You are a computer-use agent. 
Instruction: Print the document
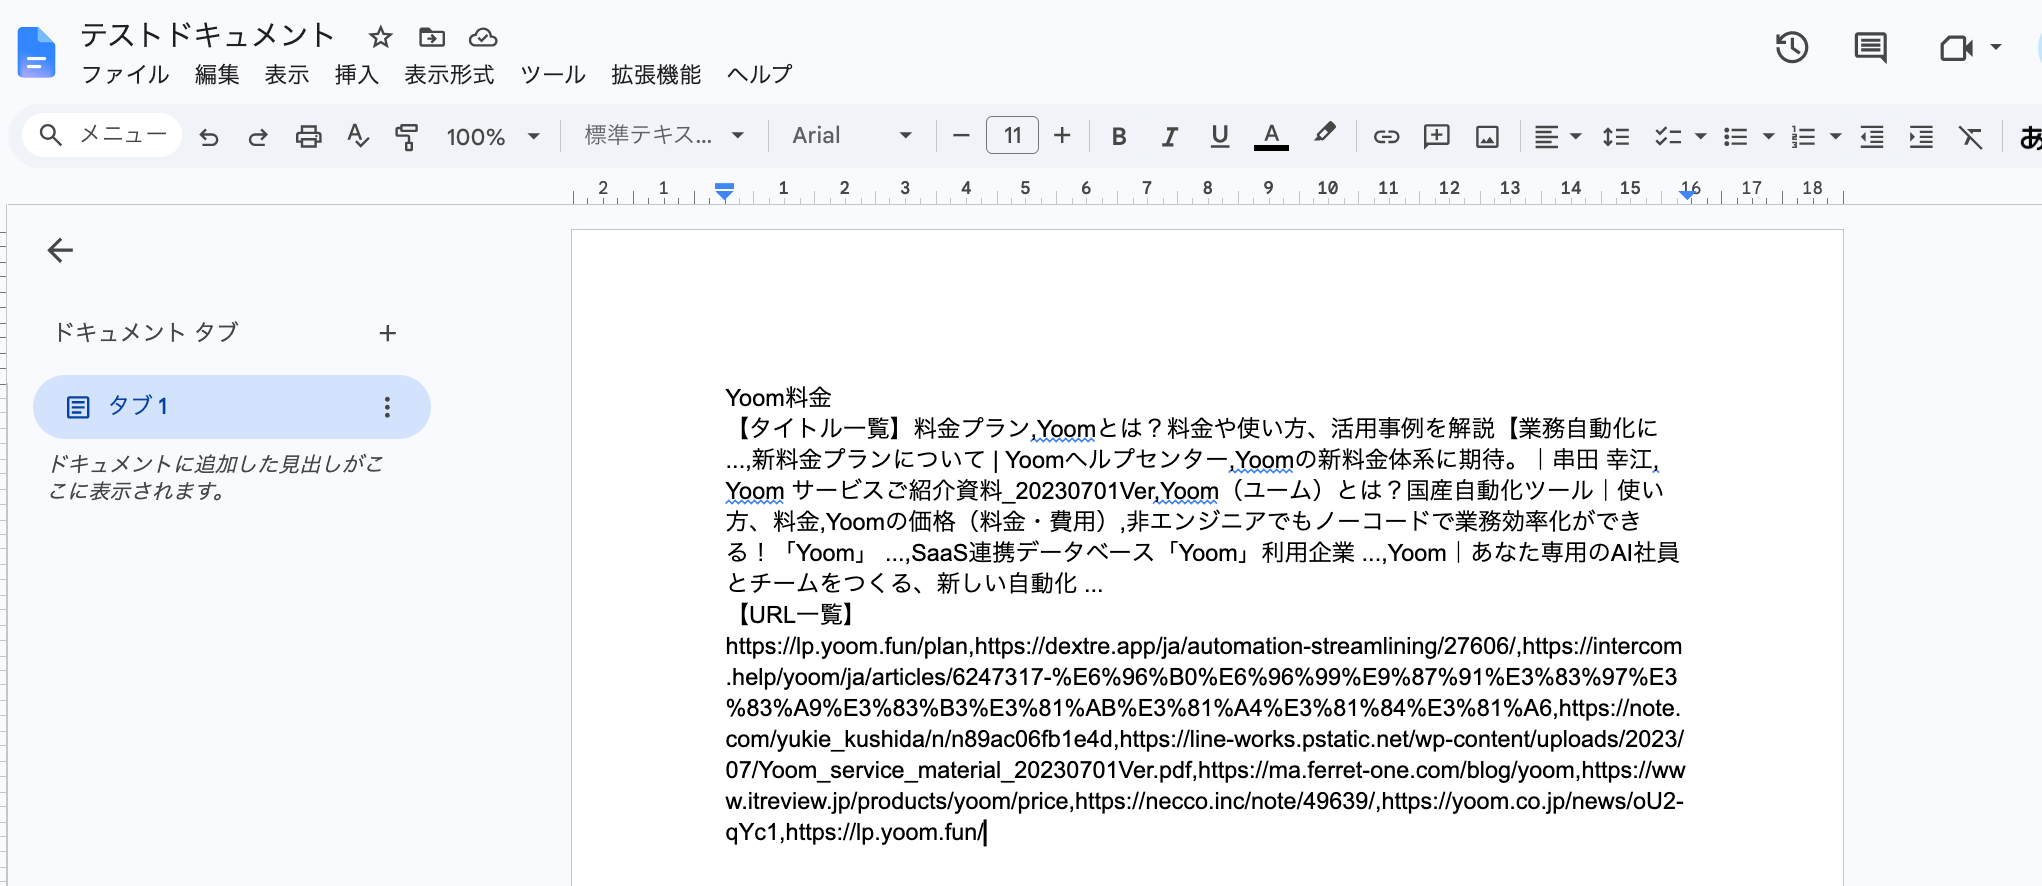308,136
